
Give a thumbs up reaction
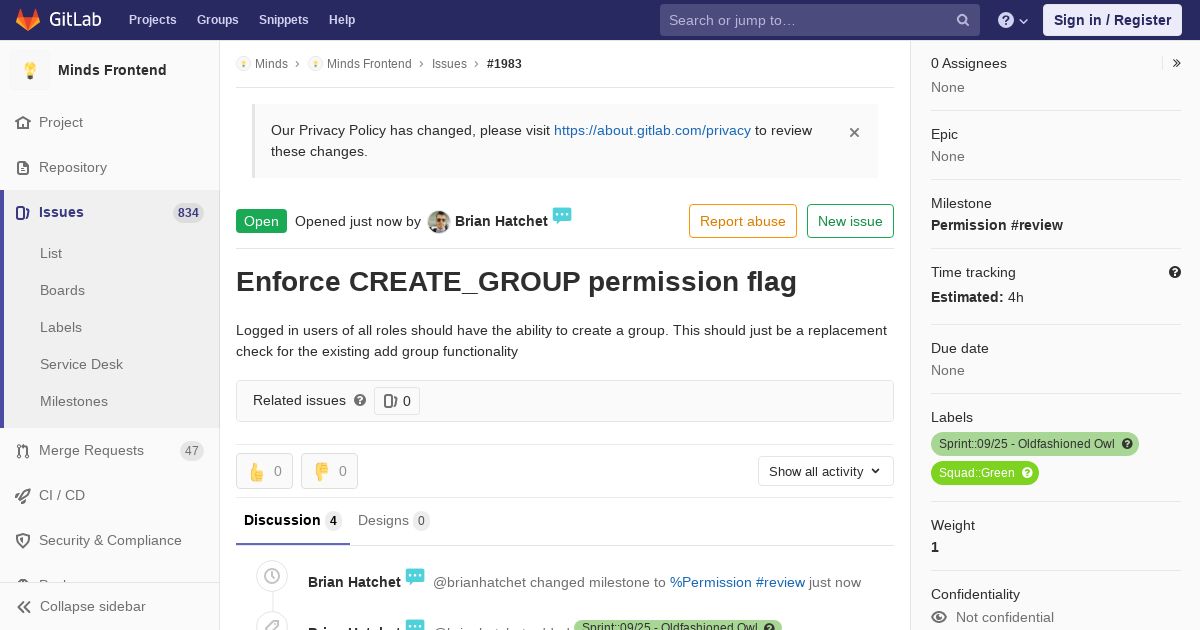click(264, 471)
